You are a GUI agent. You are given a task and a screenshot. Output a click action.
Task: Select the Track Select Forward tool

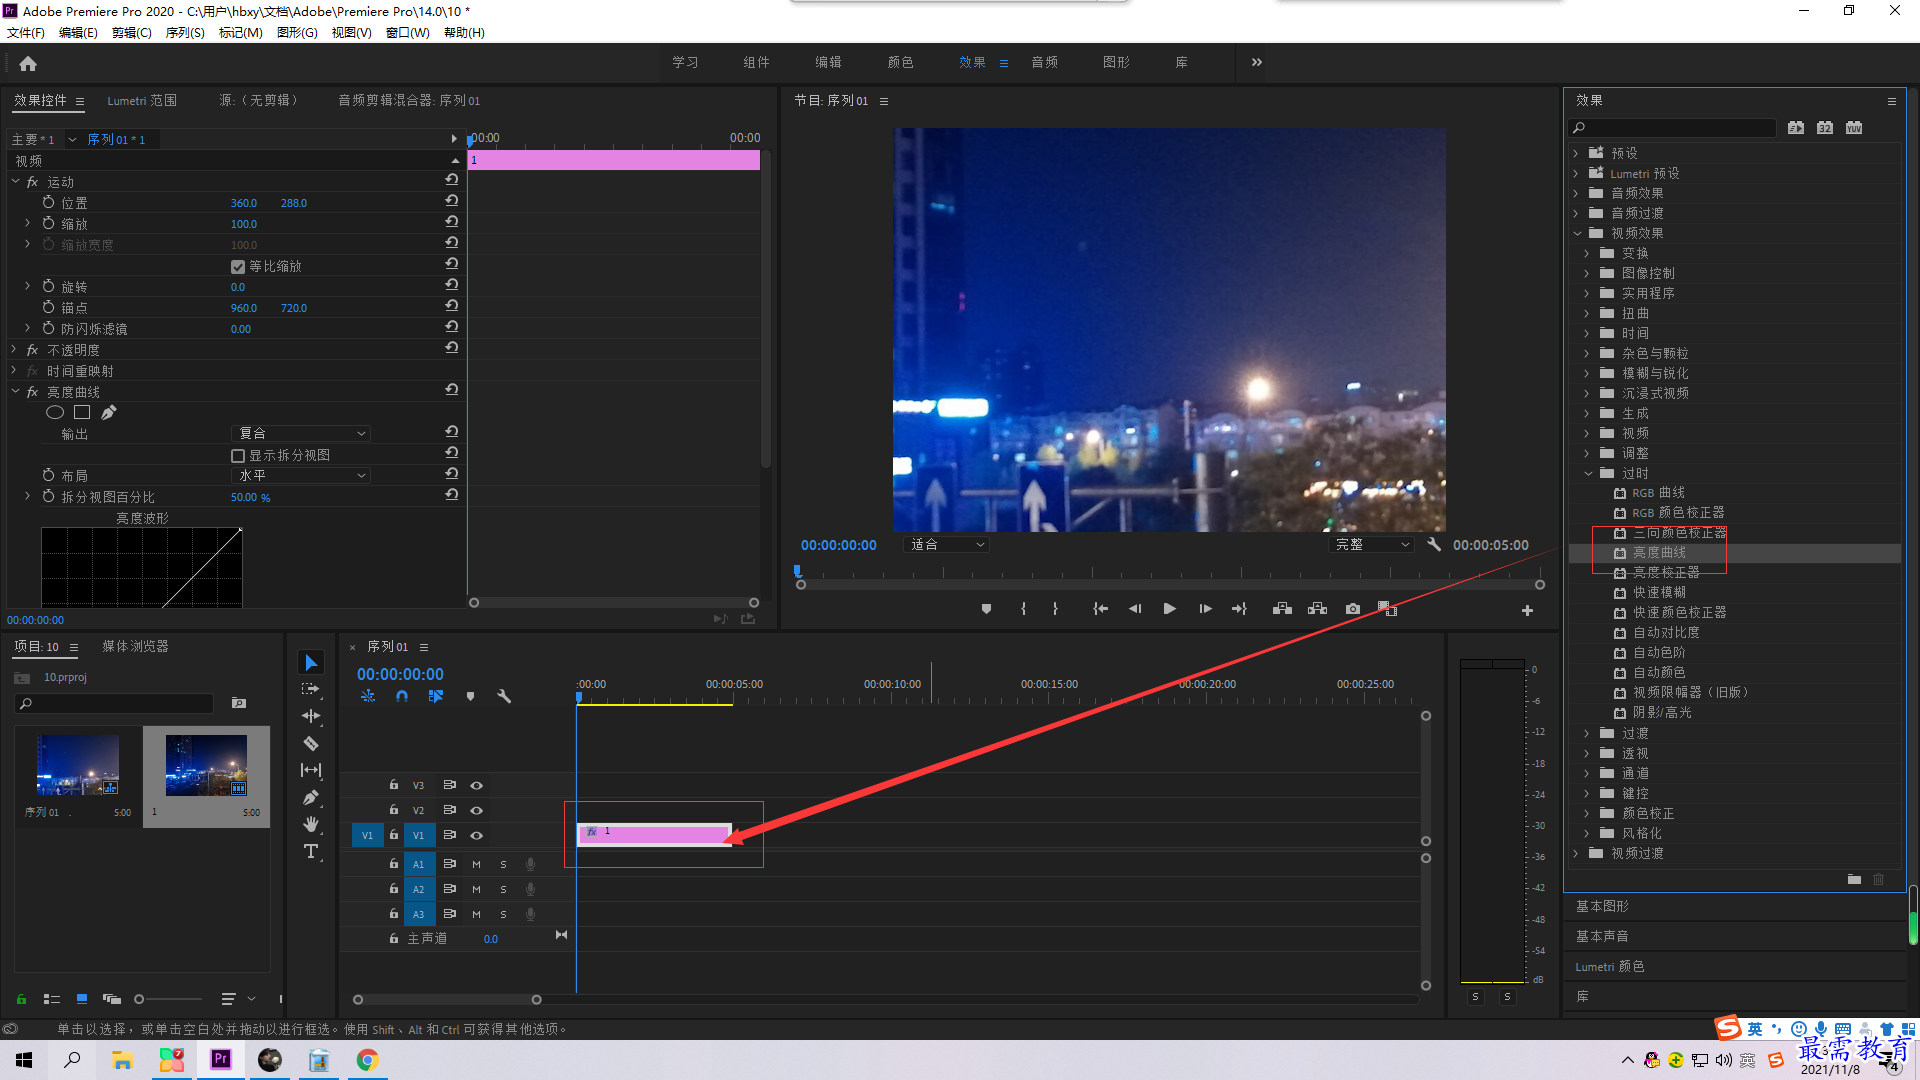pyautogui.click(x=311, y=689)
